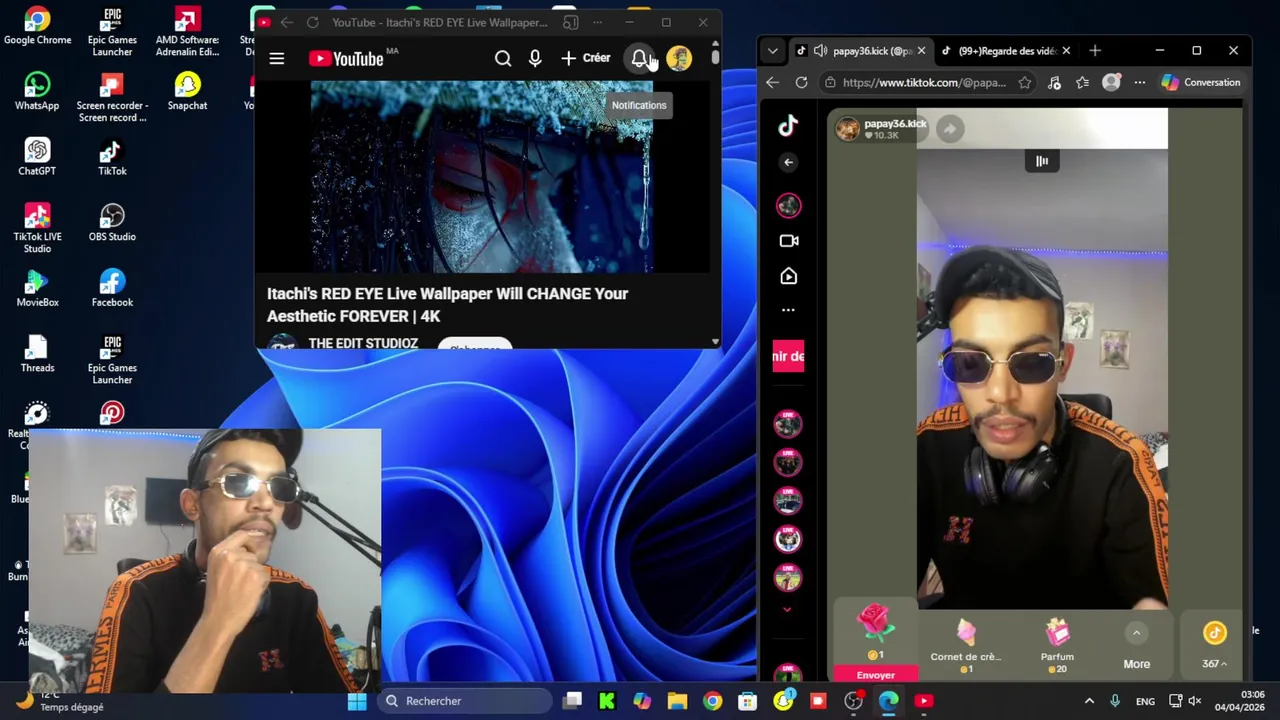Click the tiktok.com address bar
Image resolution: width=1280 pixels, height=720 pixels.
[x=924, y=83]
